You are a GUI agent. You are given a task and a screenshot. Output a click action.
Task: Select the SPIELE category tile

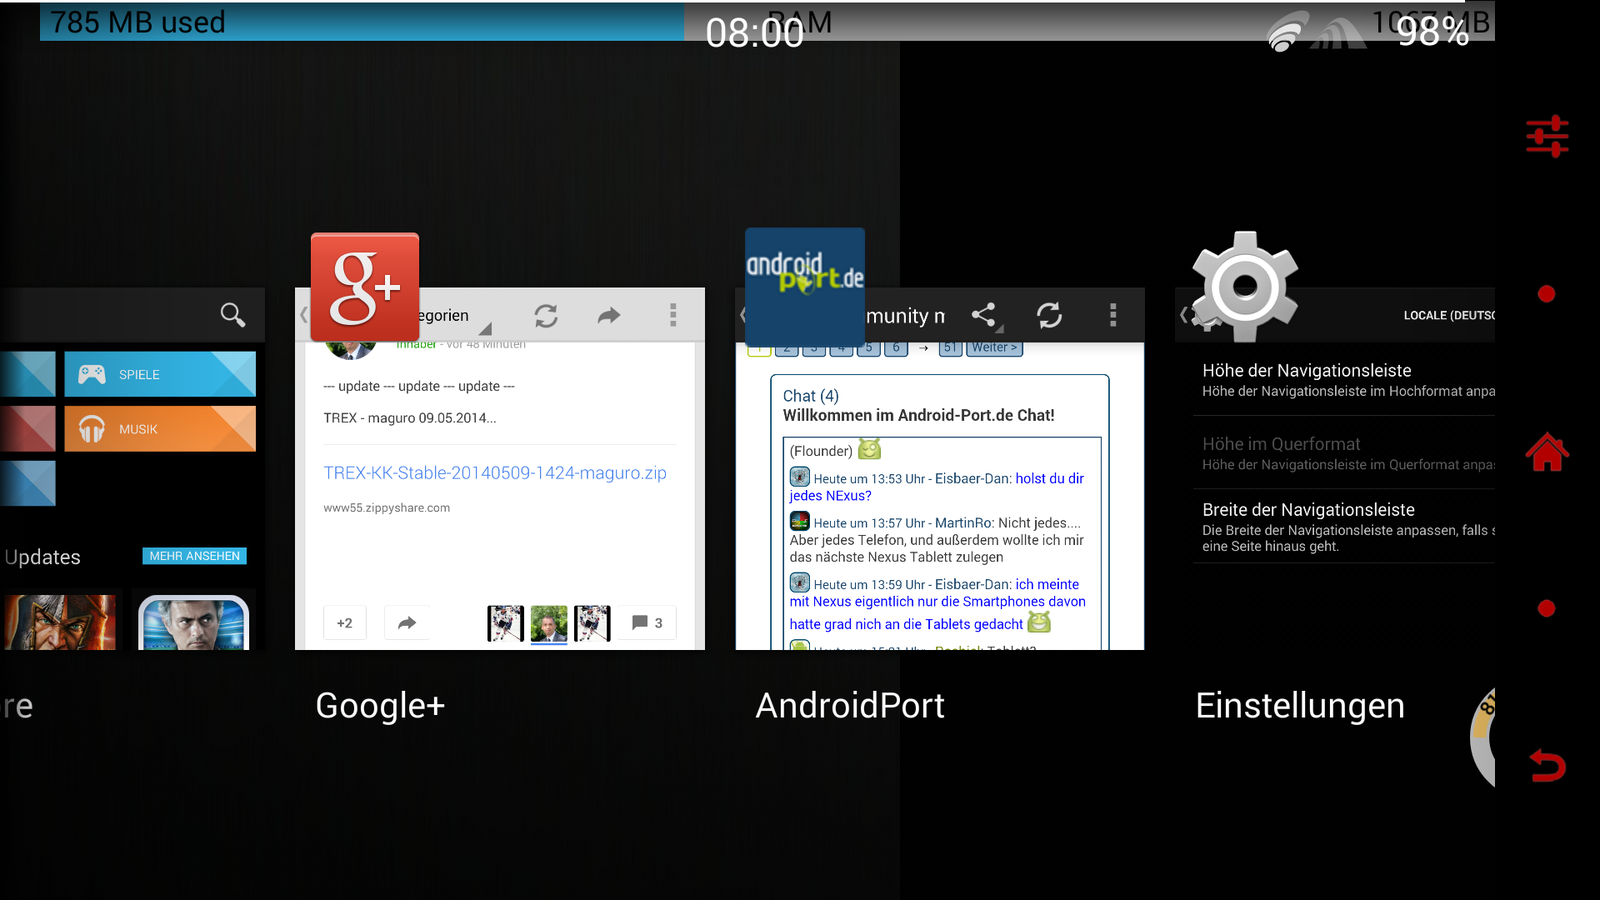160,374
